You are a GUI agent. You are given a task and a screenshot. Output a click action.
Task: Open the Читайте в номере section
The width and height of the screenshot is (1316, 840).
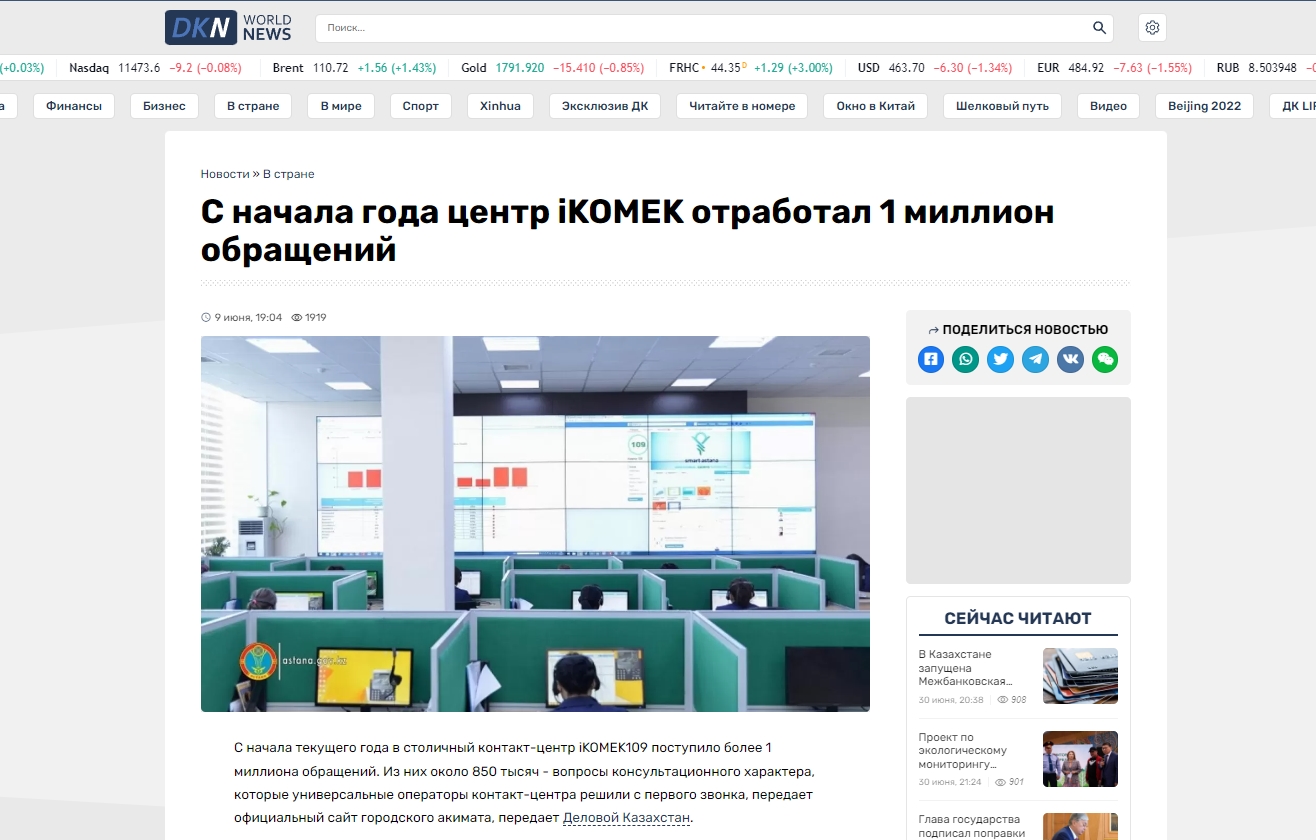[742, 106]
